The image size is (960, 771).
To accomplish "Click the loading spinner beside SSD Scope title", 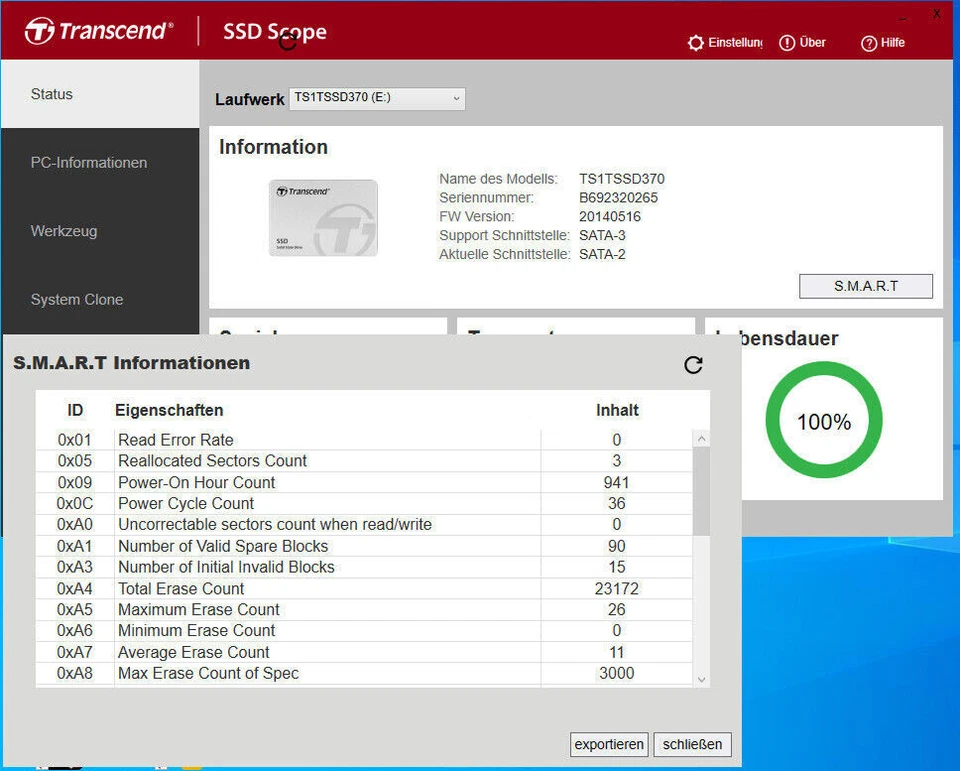I will tap(290, 39).
